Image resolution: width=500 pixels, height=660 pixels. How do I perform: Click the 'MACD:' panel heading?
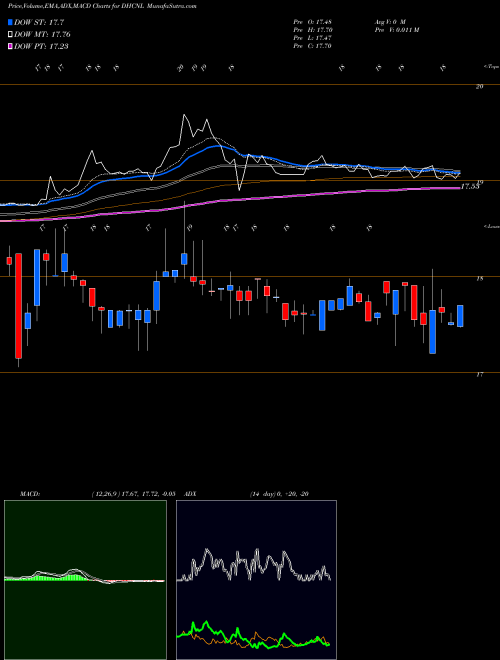[29, 494]
